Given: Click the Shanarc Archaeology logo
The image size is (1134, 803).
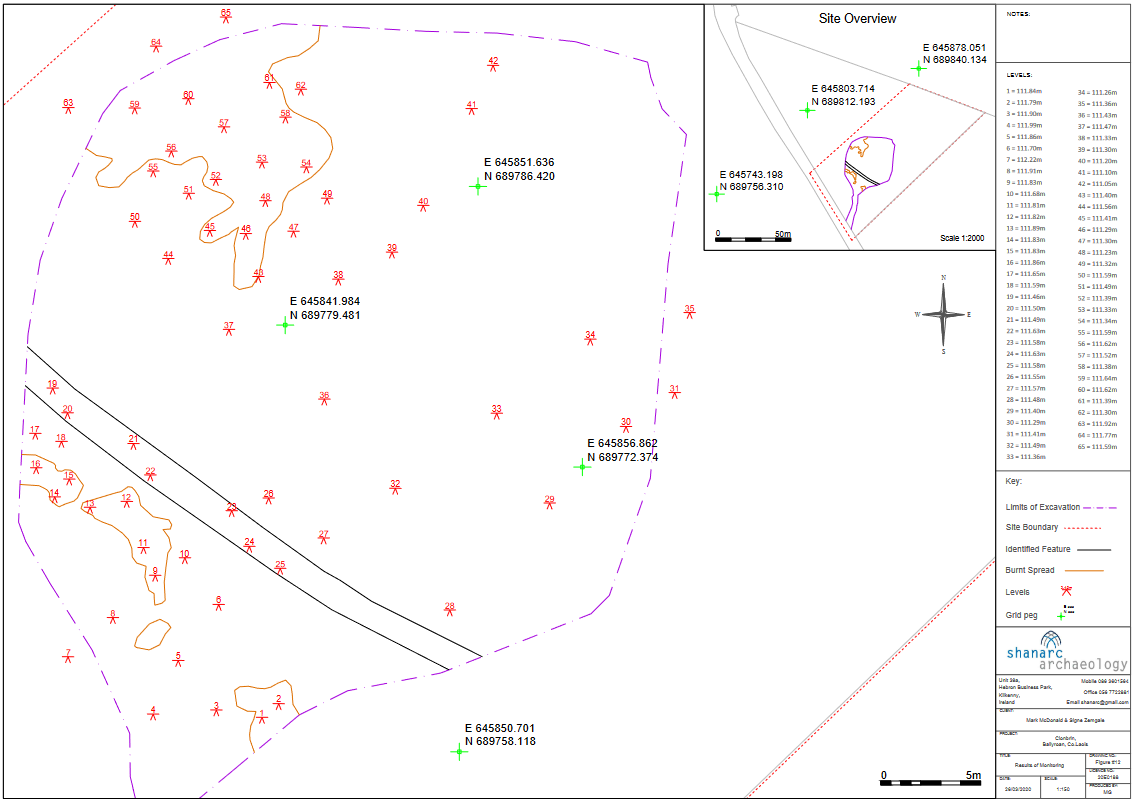Looking at the screenshot, I should 1064,653.
